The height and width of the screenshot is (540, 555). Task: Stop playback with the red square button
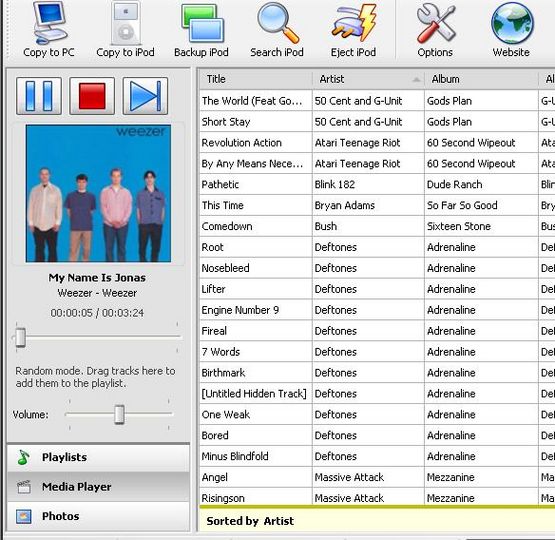92,96
